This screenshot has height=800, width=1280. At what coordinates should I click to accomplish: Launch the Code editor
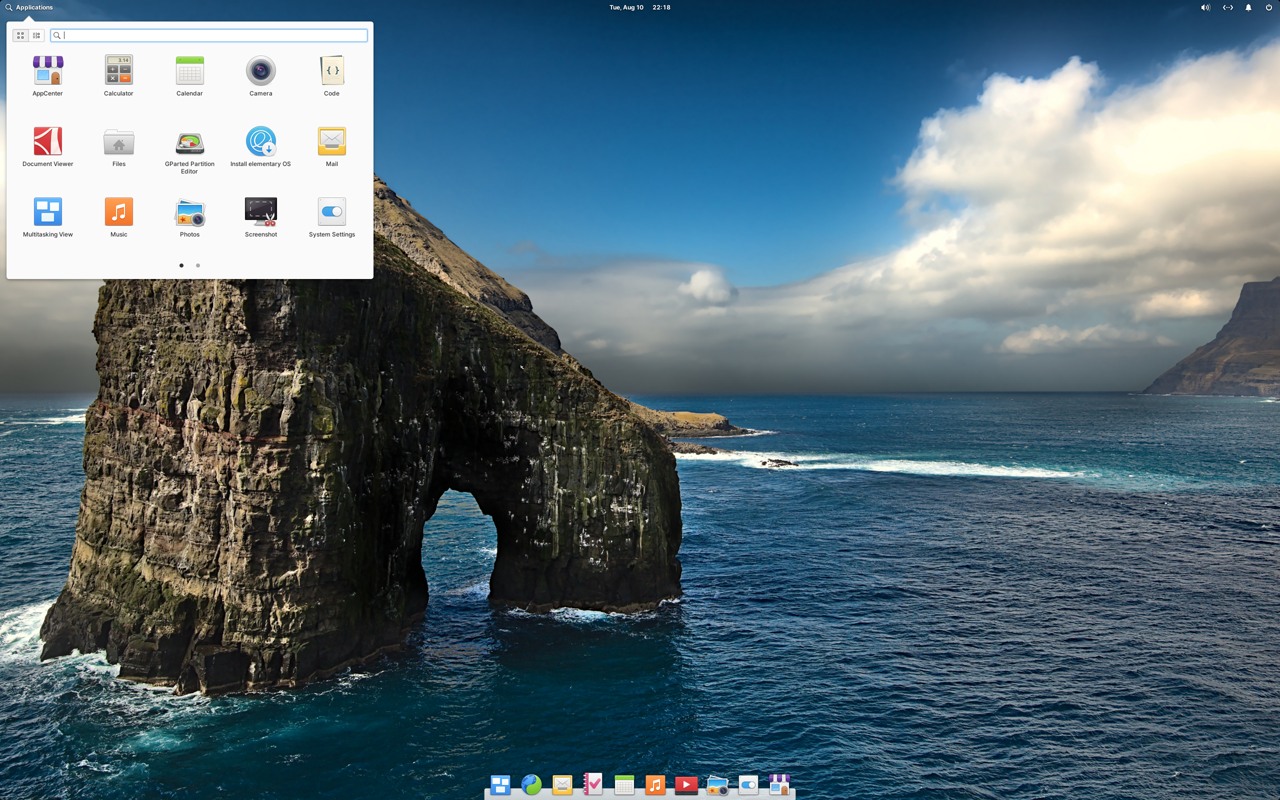(331, 70)
